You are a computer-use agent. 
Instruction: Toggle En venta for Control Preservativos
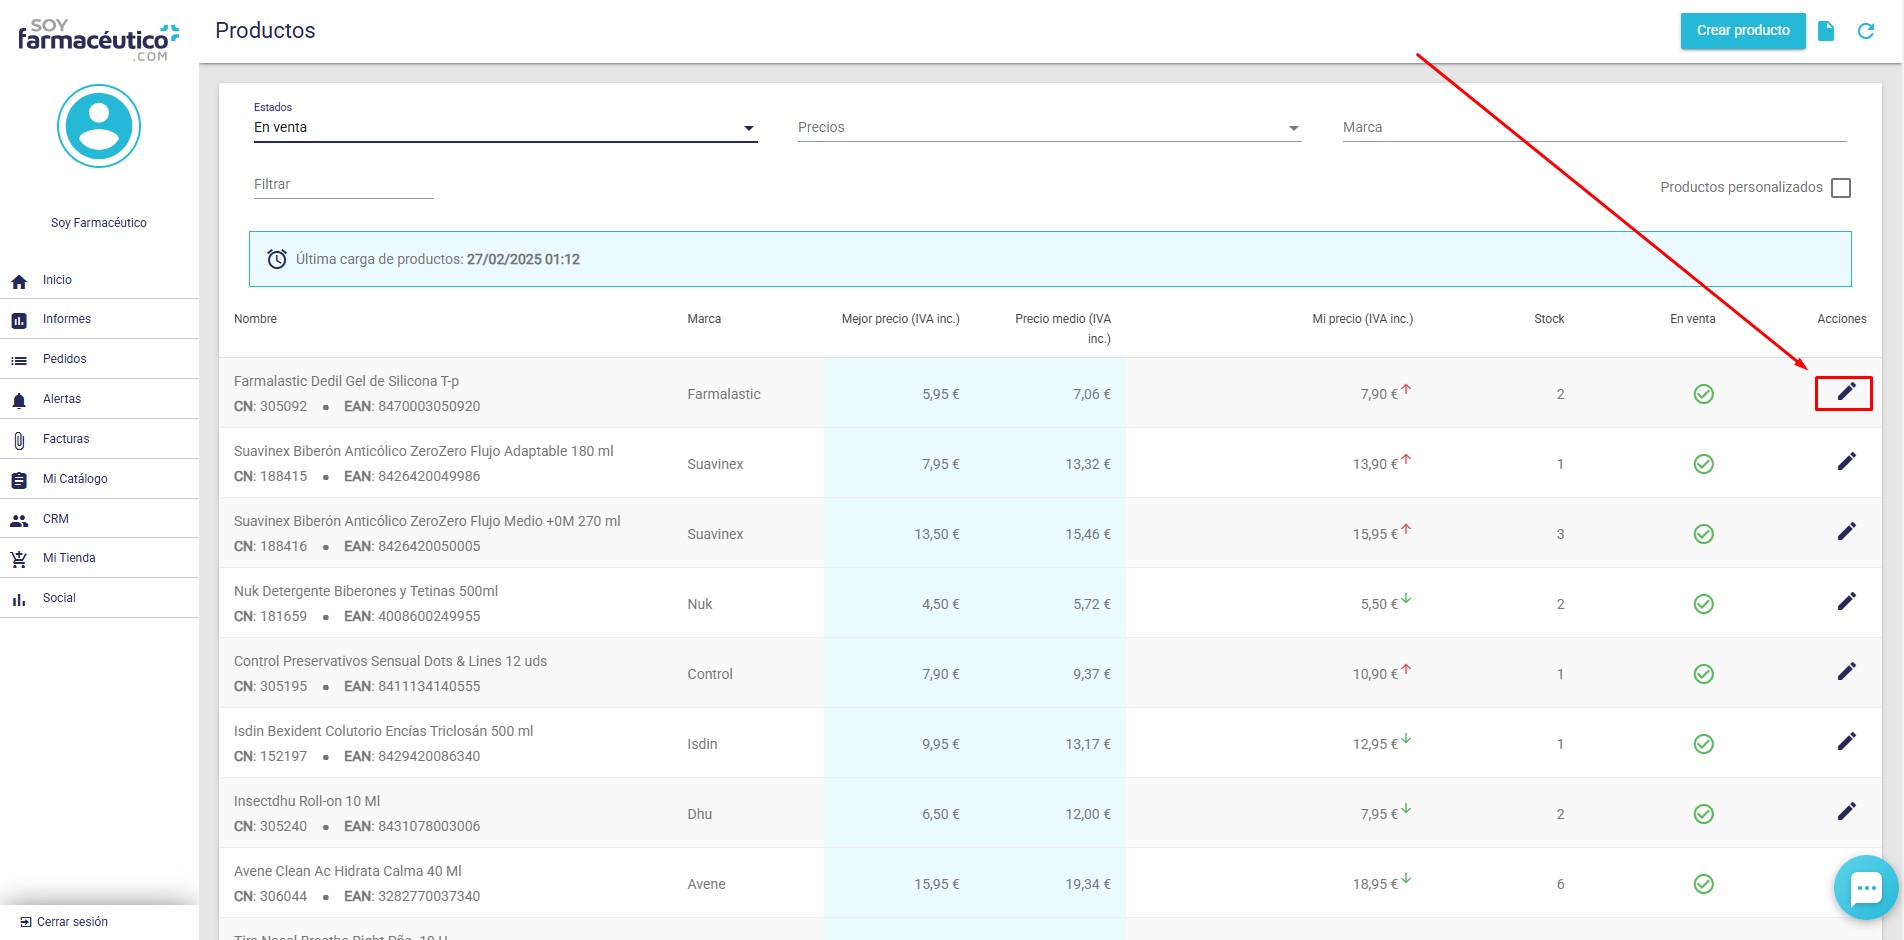(1704, 674)
